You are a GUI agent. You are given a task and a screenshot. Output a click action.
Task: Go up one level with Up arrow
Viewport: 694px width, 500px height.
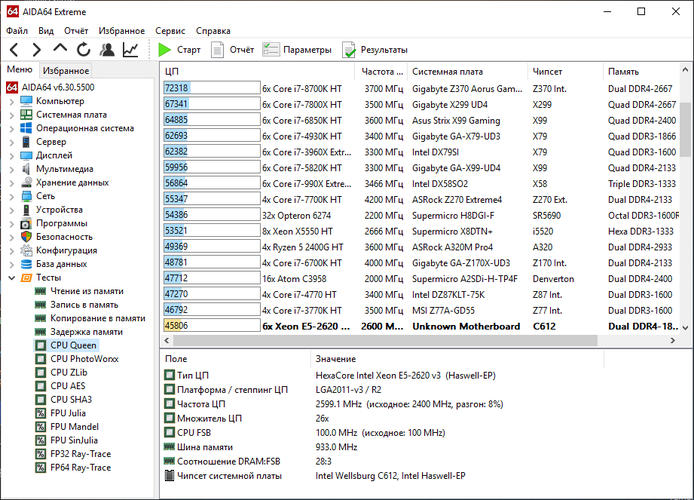[60, 49]
